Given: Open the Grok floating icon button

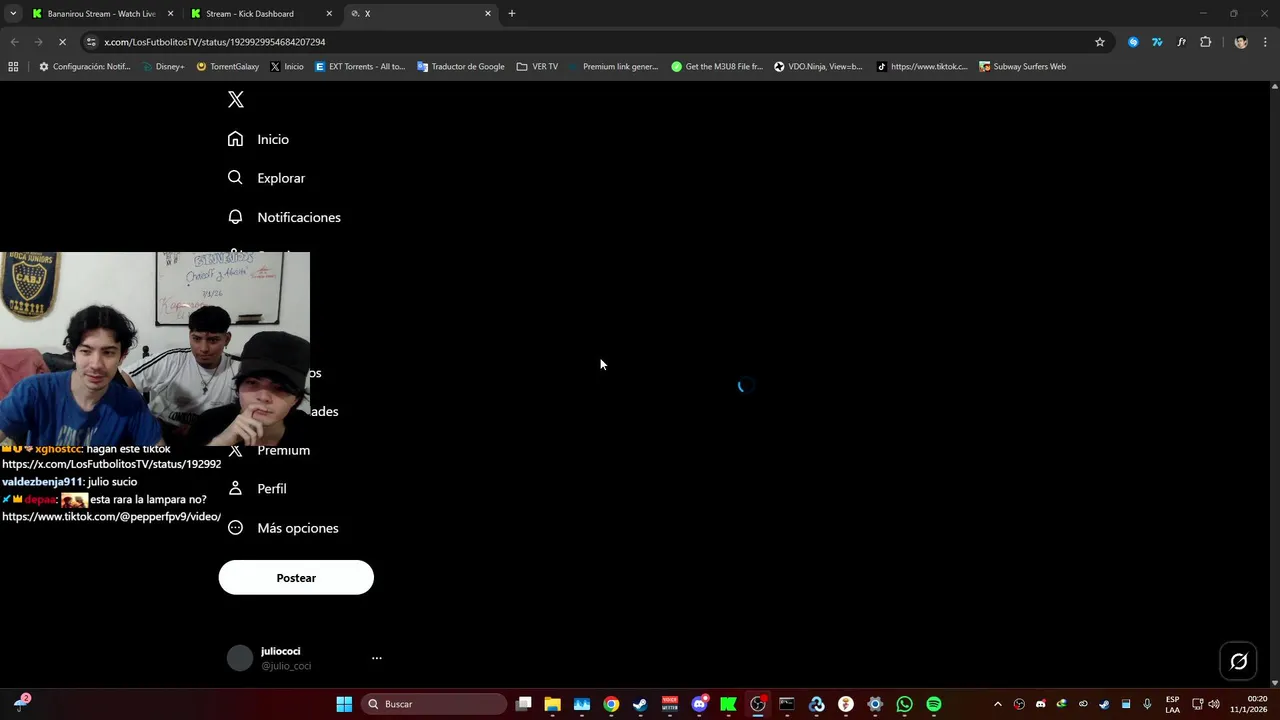Looking at the screenshot, I should [1238, 661].
